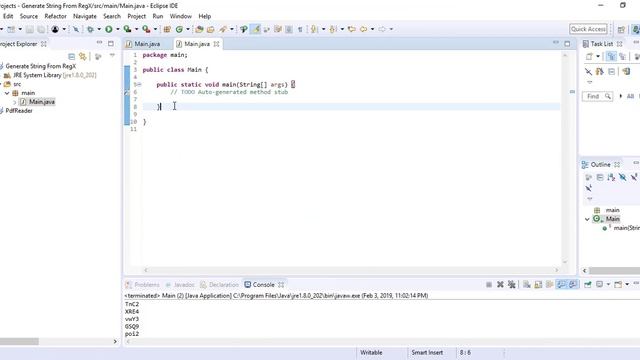The width and height of the screenshot is (640, 360).
Task: Toggle Scroll Lock in Console
Action: (x=538, y=284)
